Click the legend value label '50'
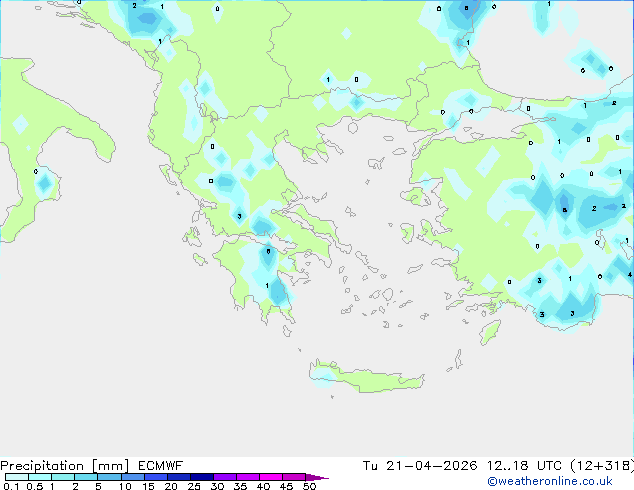 coord(310,486)
